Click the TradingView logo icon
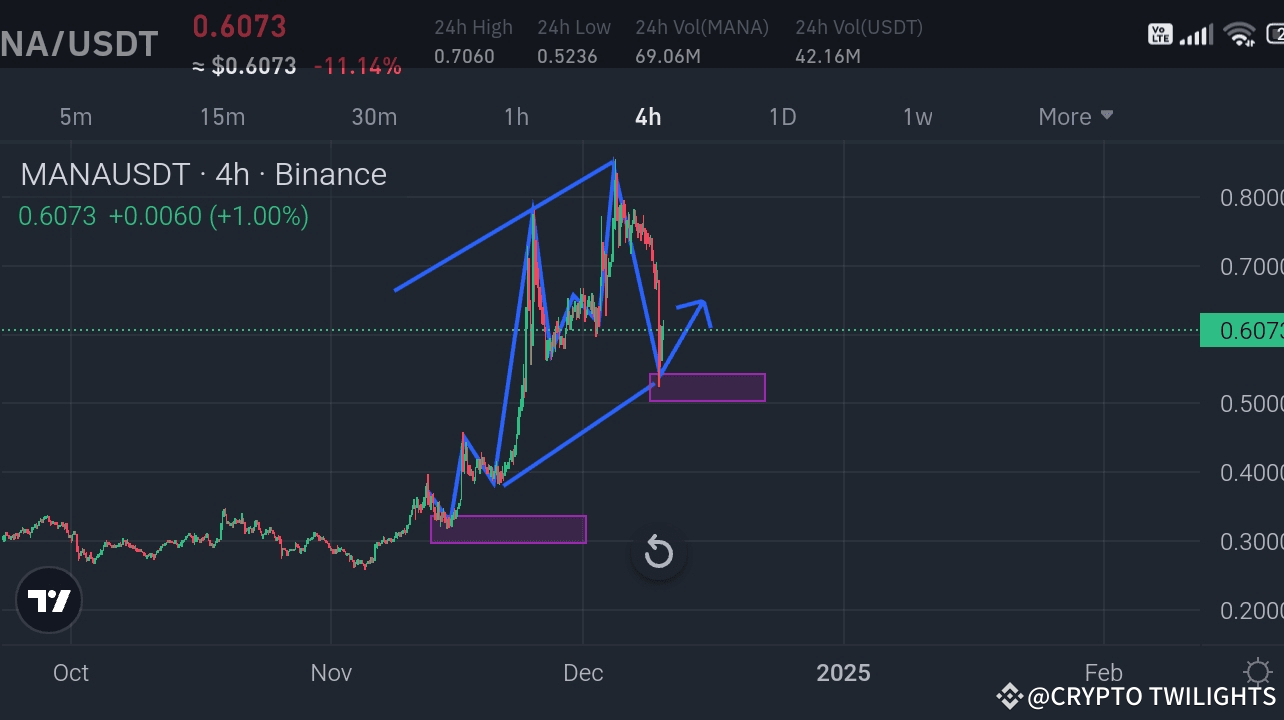 click(48, 600)
